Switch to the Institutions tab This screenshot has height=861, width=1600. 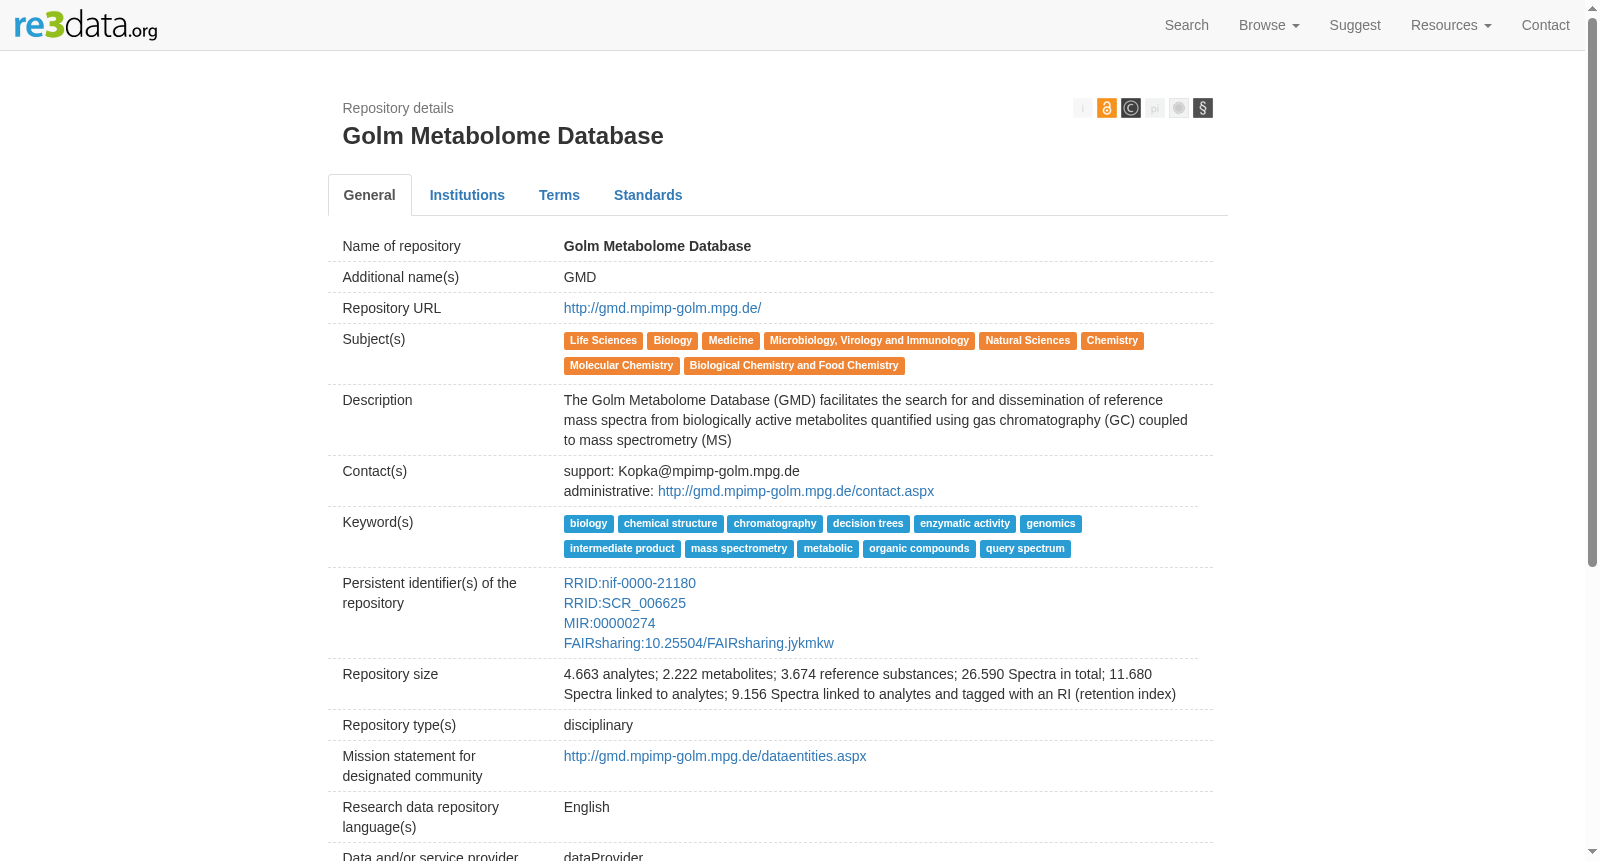pos(467,195)
